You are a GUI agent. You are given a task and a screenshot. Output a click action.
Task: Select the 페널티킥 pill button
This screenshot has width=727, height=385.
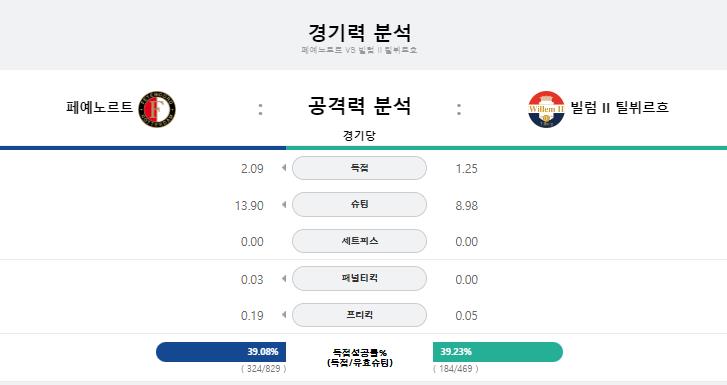(x=359, y=278)
